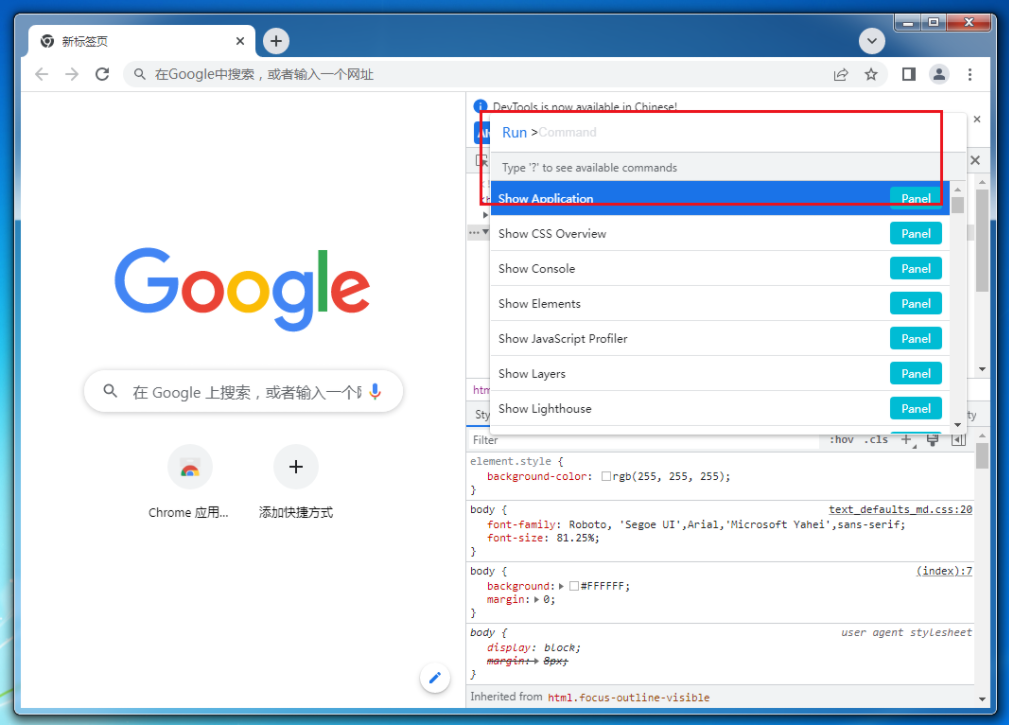Screen dimensions: 1009x725
Task: Run Show Console command
Action: [x=719, y=268]
